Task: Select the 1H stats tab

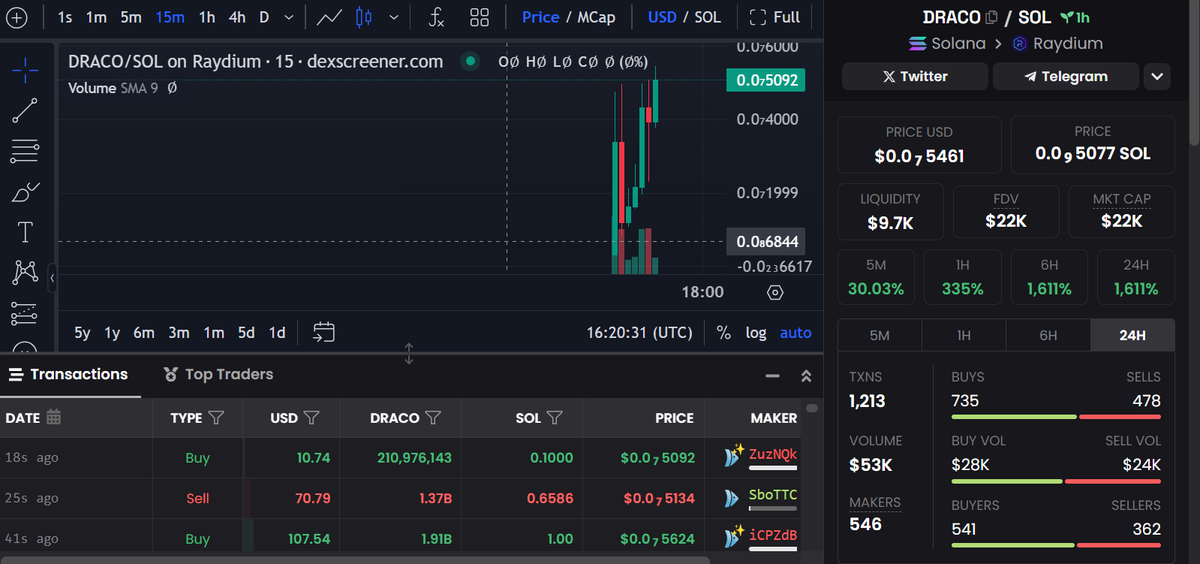Action: pyautogui.click(x=963, y=335)
